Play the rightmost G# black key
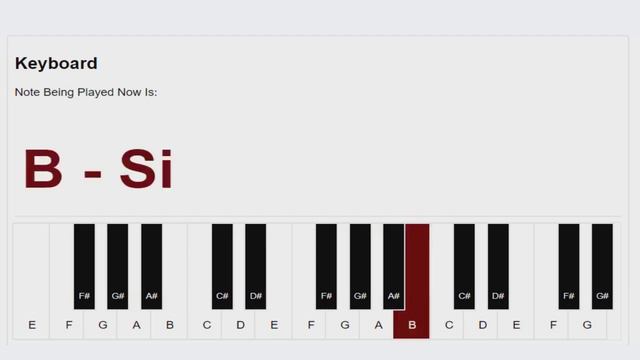The height and width of the screenshot is (360, 640). tap(602, 266)
